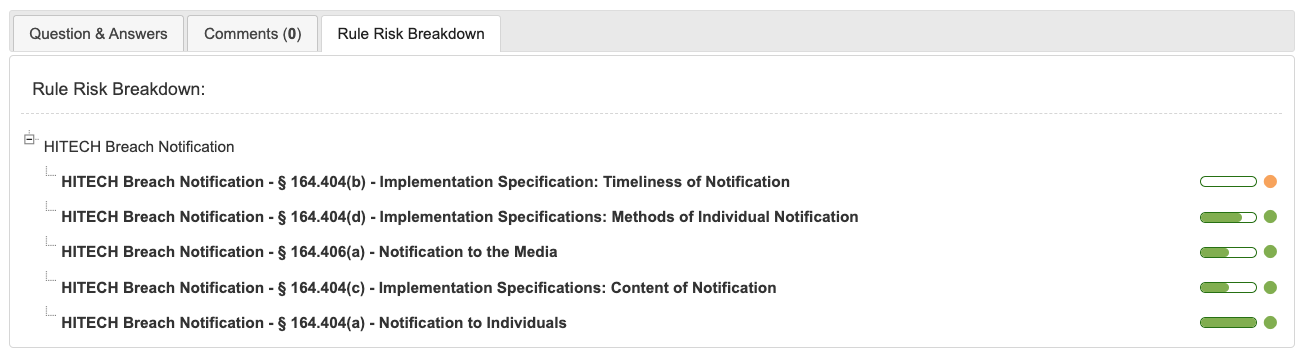Click empty progress bar for § 164.404(b) Timeliness
The height and width of the screenshot is (360, 1306).
1228,182
